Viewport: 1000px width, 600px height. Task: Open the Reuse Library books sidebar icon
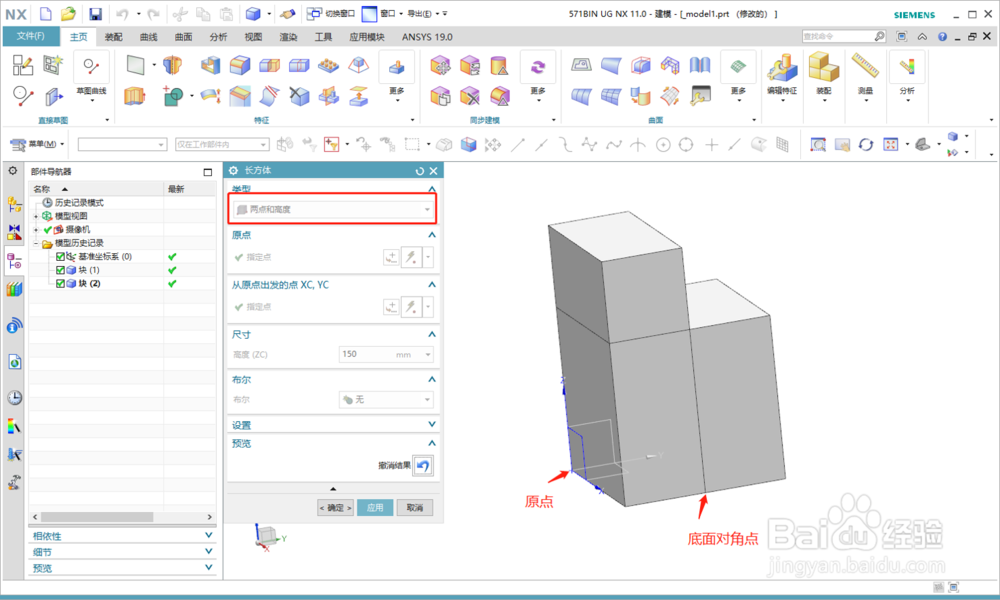14,289
